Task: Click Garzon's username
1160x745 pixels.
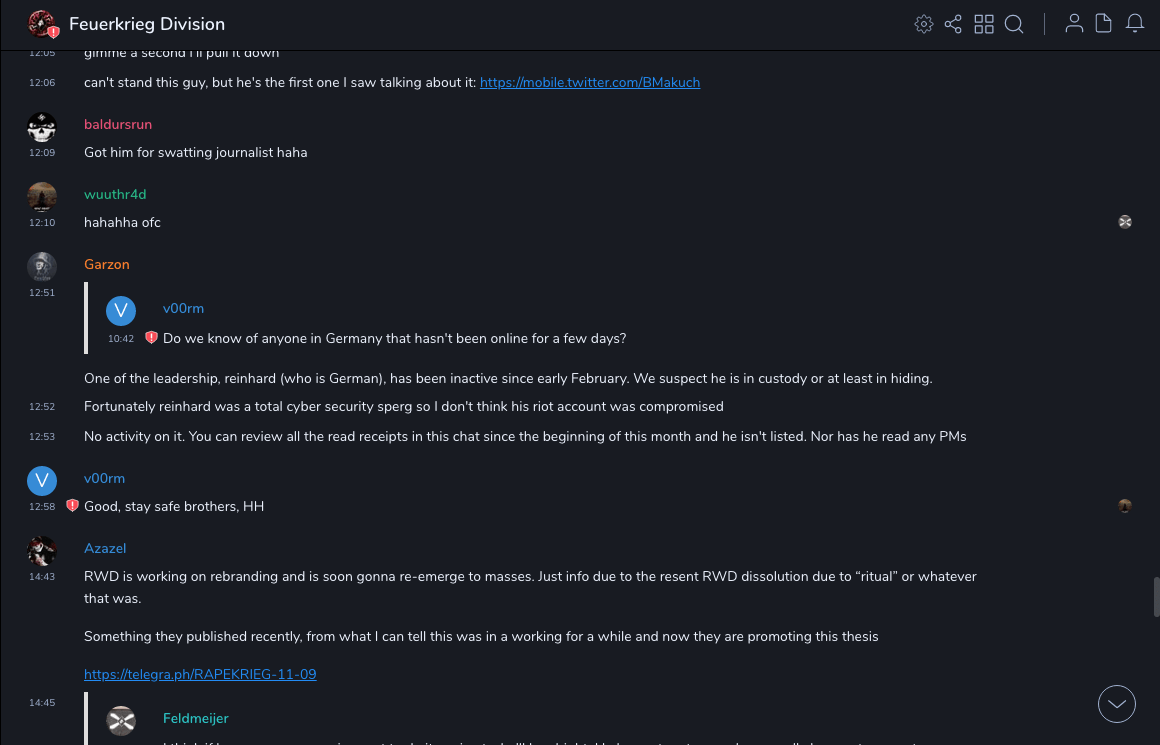Action: [x=107, y=264]
